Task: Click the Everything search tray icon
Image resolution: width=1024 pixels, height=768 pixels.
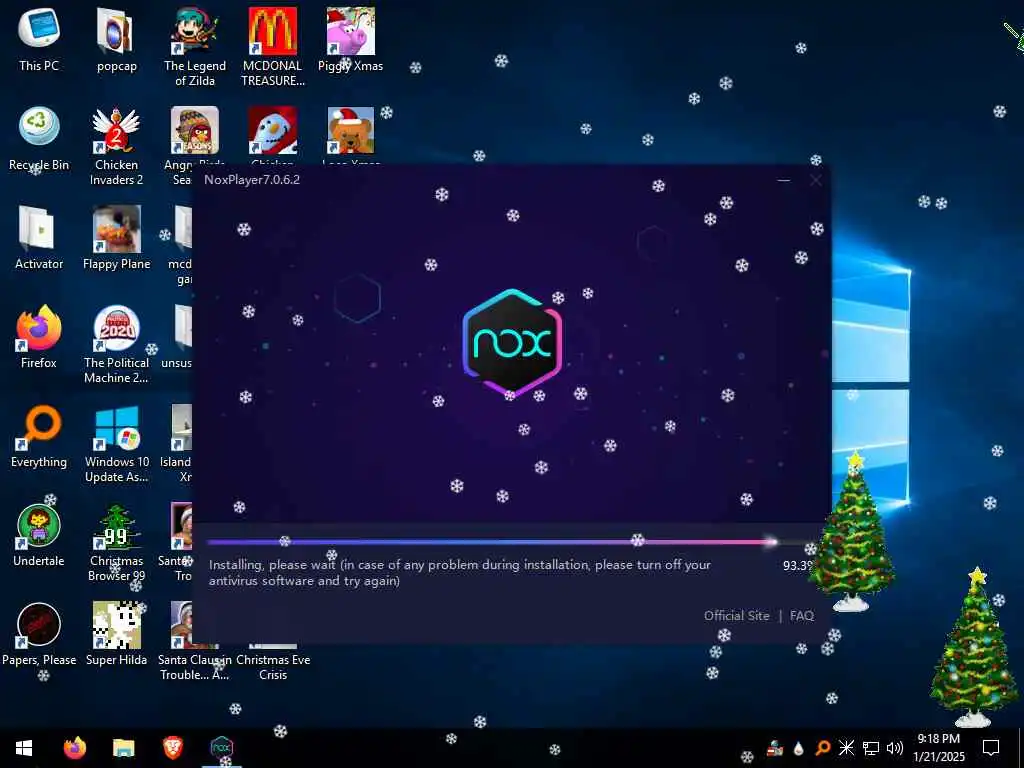Action: click(x=823, y=748)
